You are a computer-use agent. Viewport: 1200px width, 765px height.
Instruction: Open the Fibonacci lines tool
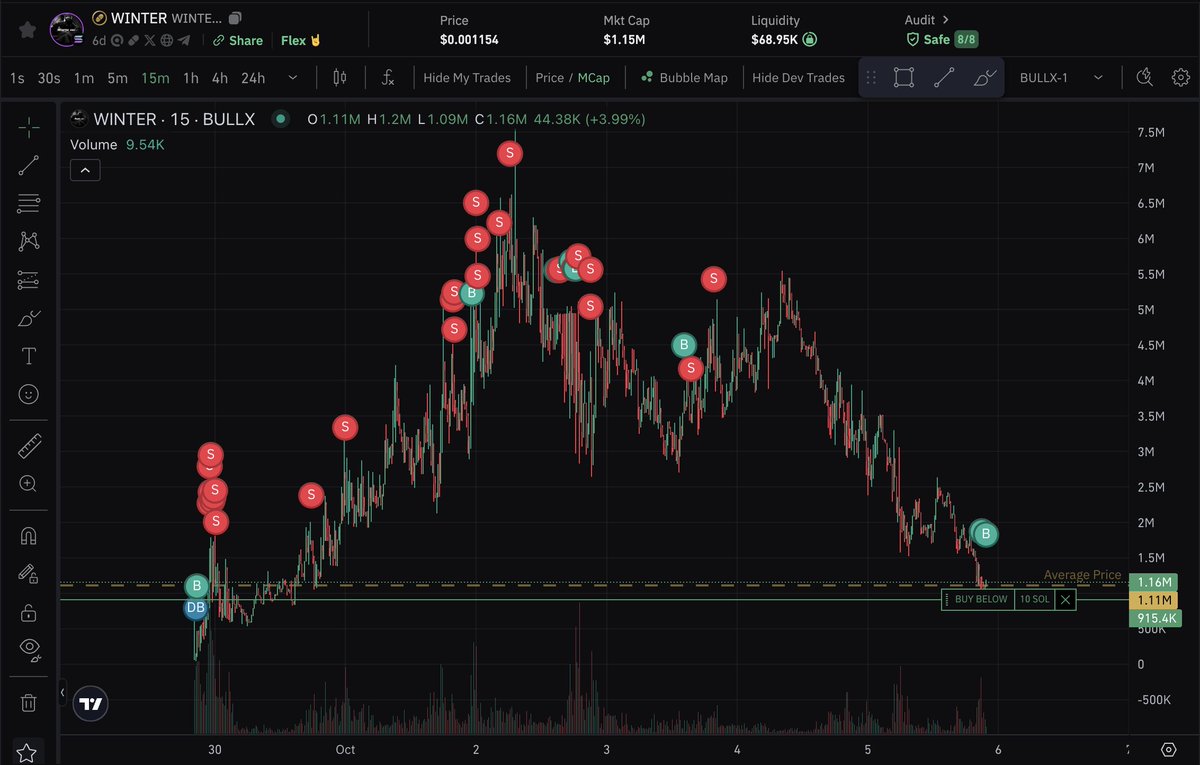click(x=29, y=204)
